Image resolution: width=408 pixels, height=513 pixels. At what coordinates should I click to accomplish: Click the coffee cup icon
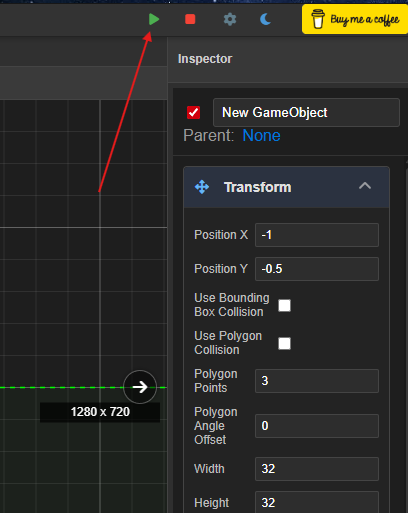318,19
